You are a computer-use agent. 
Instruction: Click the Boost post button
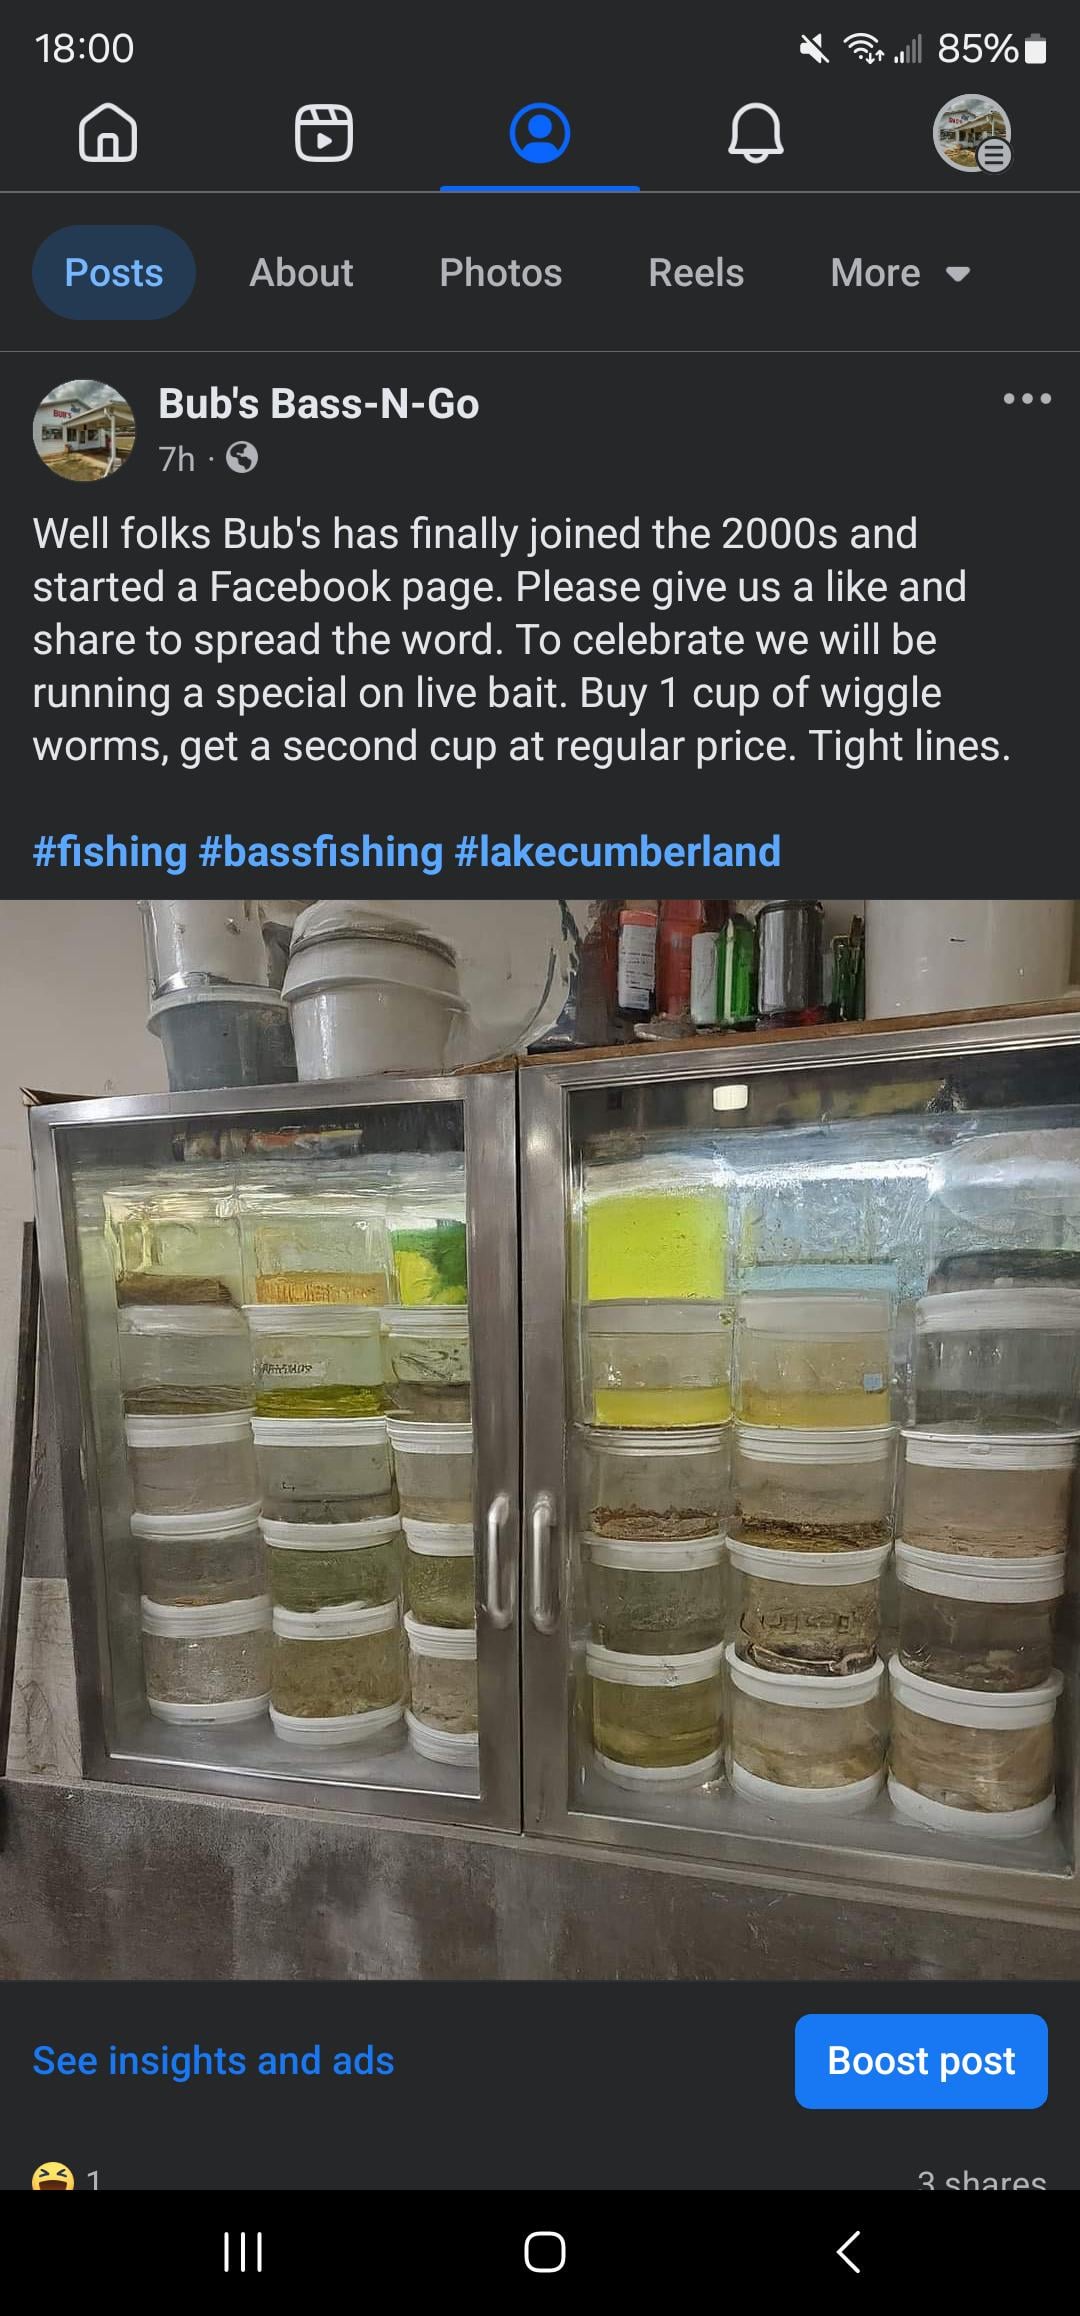click(921, 2061)
